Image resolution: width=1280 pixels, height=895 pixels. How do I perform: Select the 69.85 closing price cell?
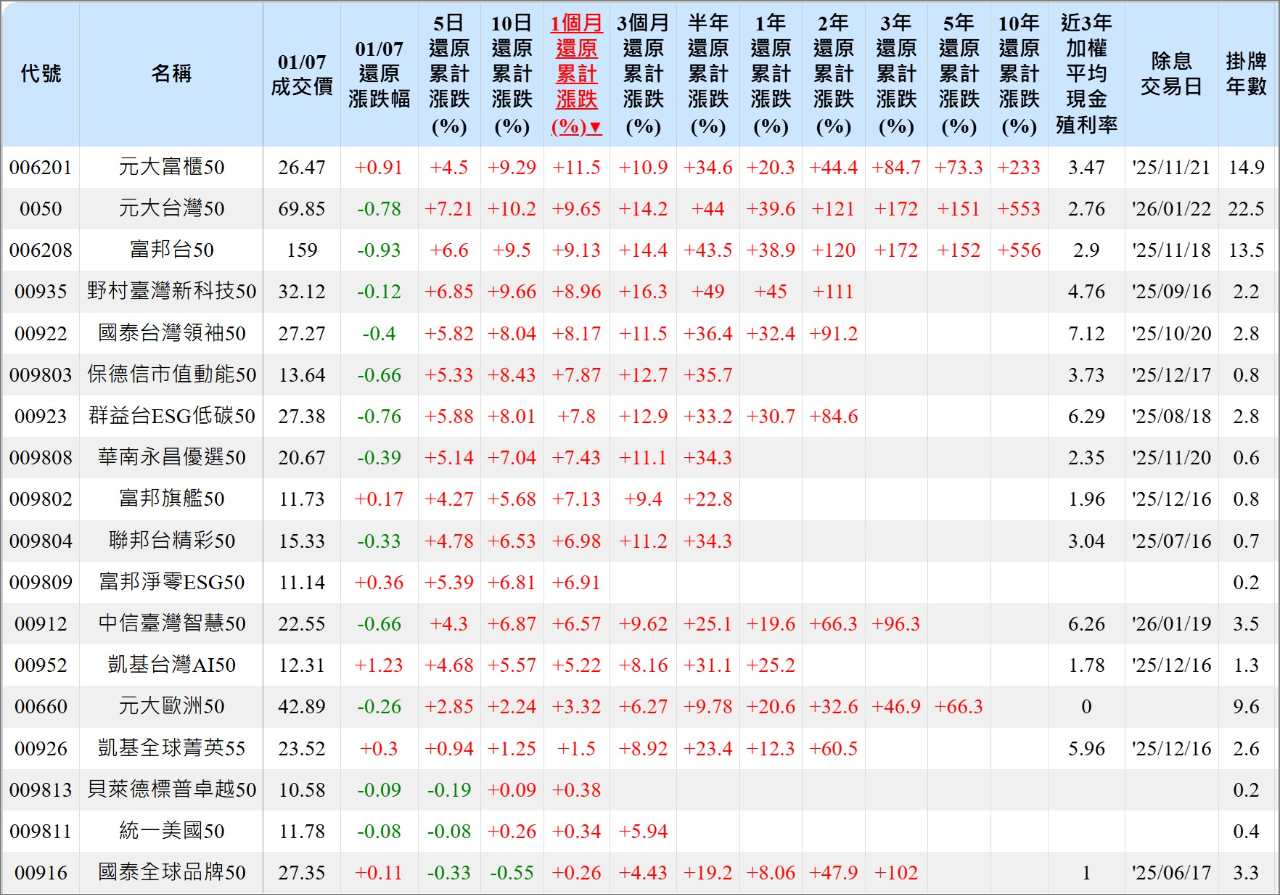[302, 209]
